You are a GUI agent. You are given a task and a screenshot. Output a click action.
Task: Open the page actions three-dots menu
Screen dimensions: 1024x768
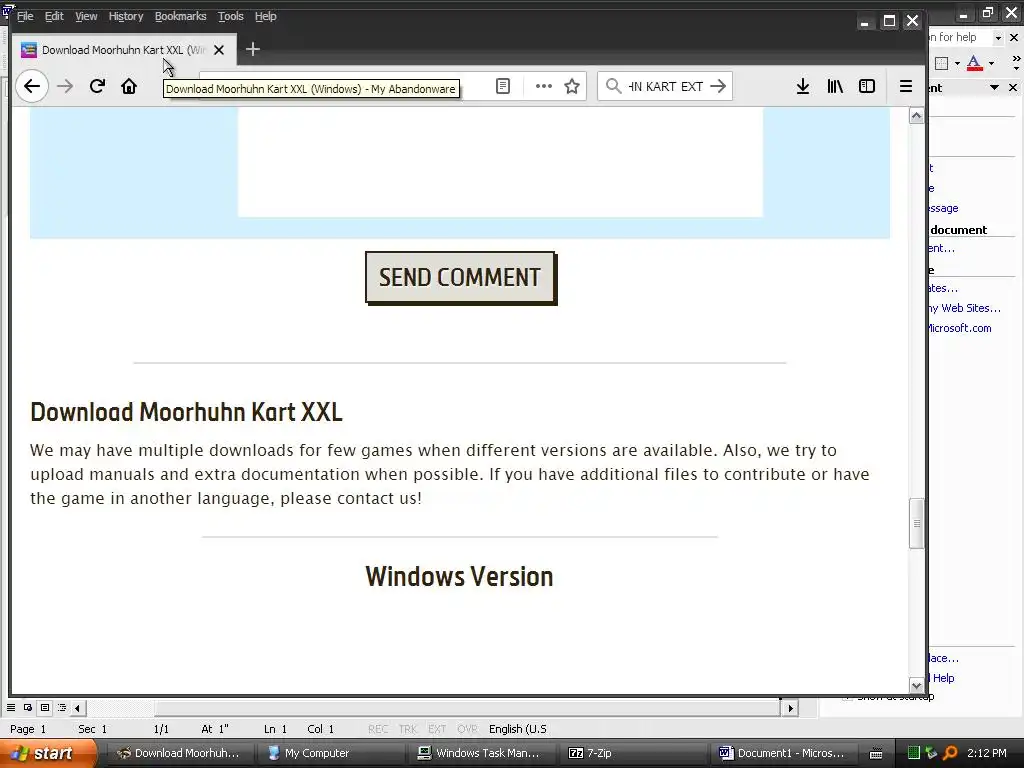click(x=543, y=86)
